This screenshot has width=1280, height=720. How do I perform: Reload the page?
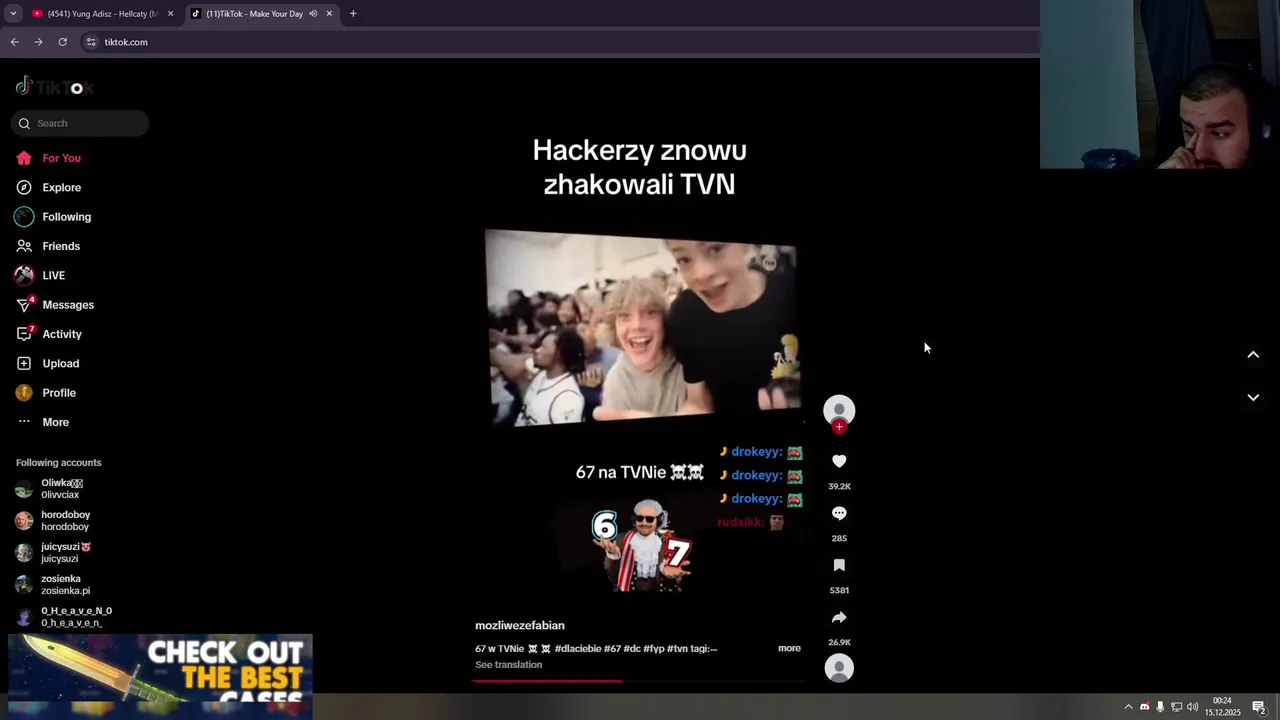(x=62, y=42)
